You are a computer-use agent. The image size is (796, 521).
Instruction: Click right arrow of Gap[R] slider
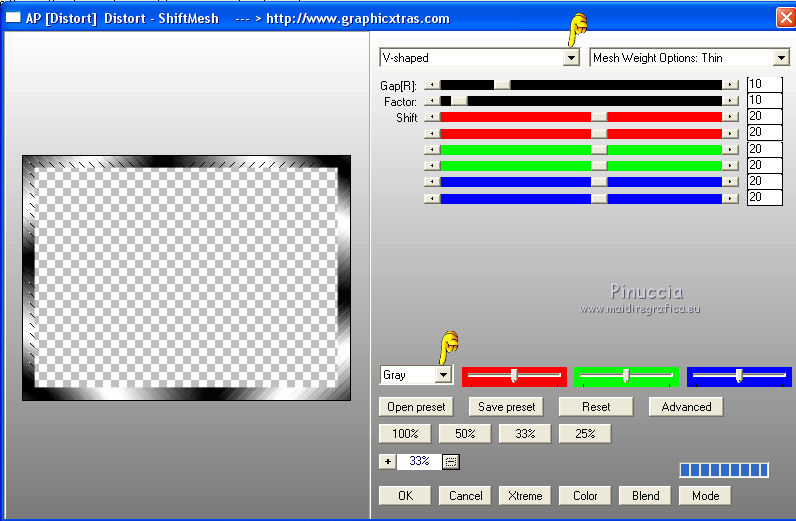coord(730,85)
